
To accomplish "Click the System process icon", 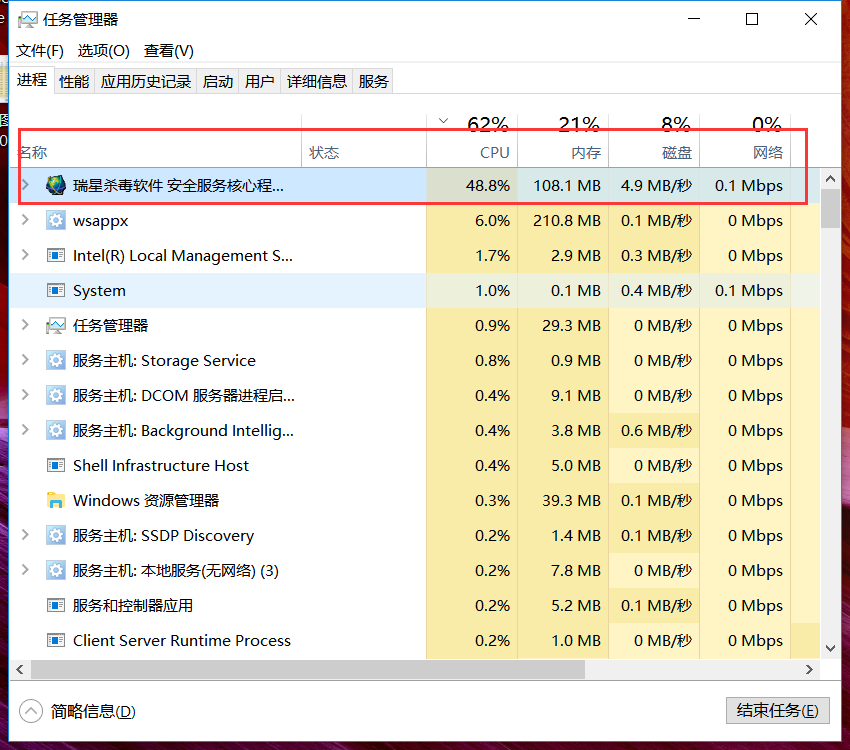I will [56, 290].
